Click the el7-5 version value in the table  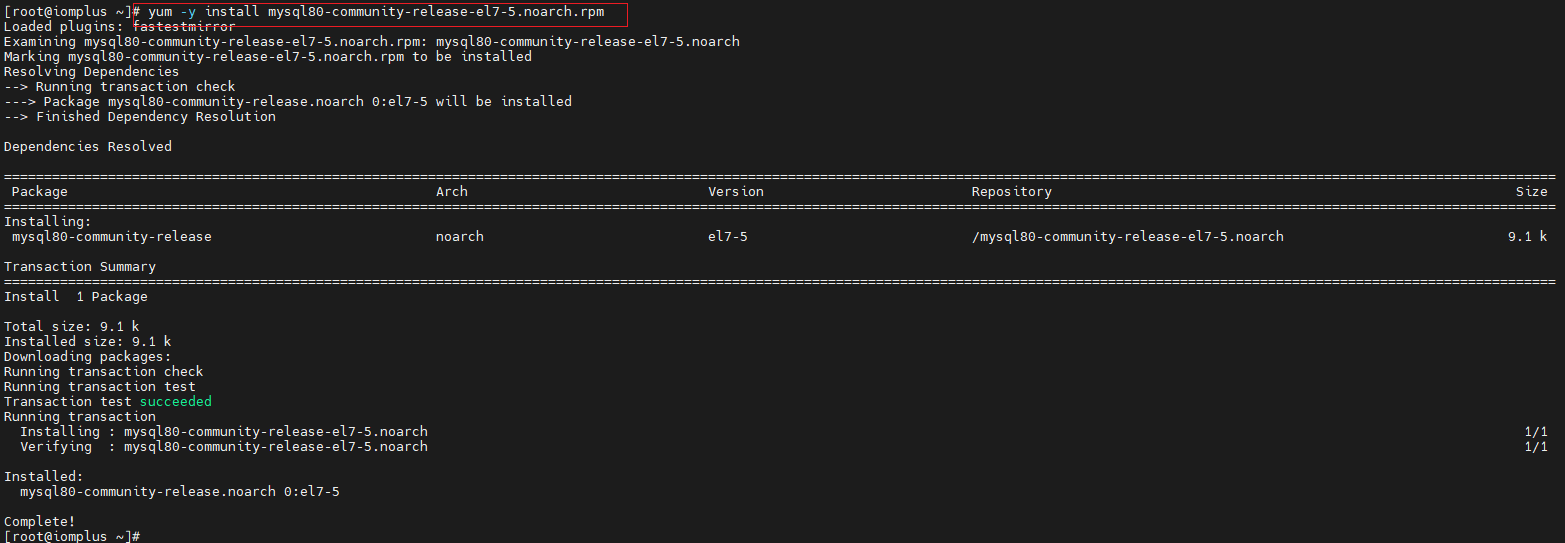(727, 237)
